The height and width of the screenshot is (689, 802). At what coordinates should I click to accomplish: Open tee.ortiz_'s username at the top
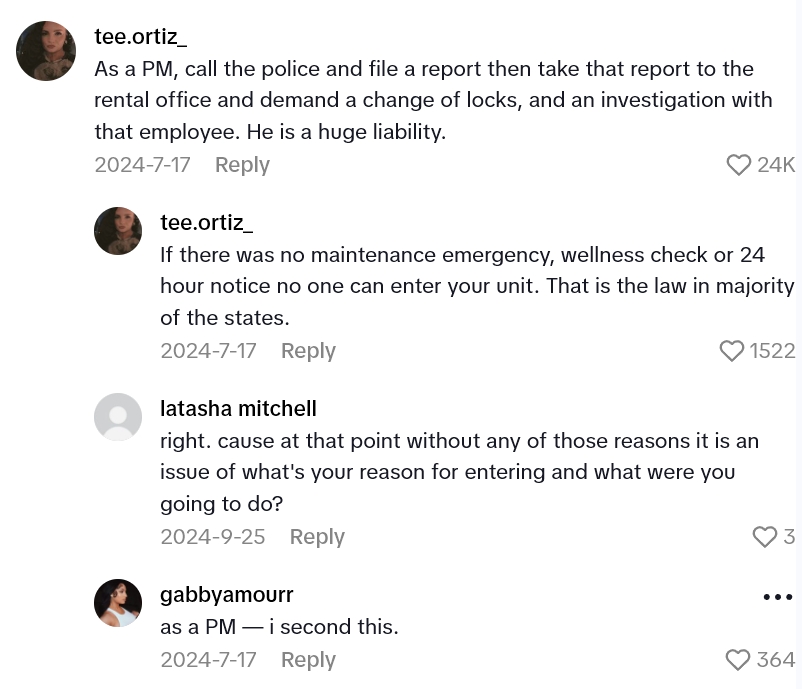pos(141,36)
